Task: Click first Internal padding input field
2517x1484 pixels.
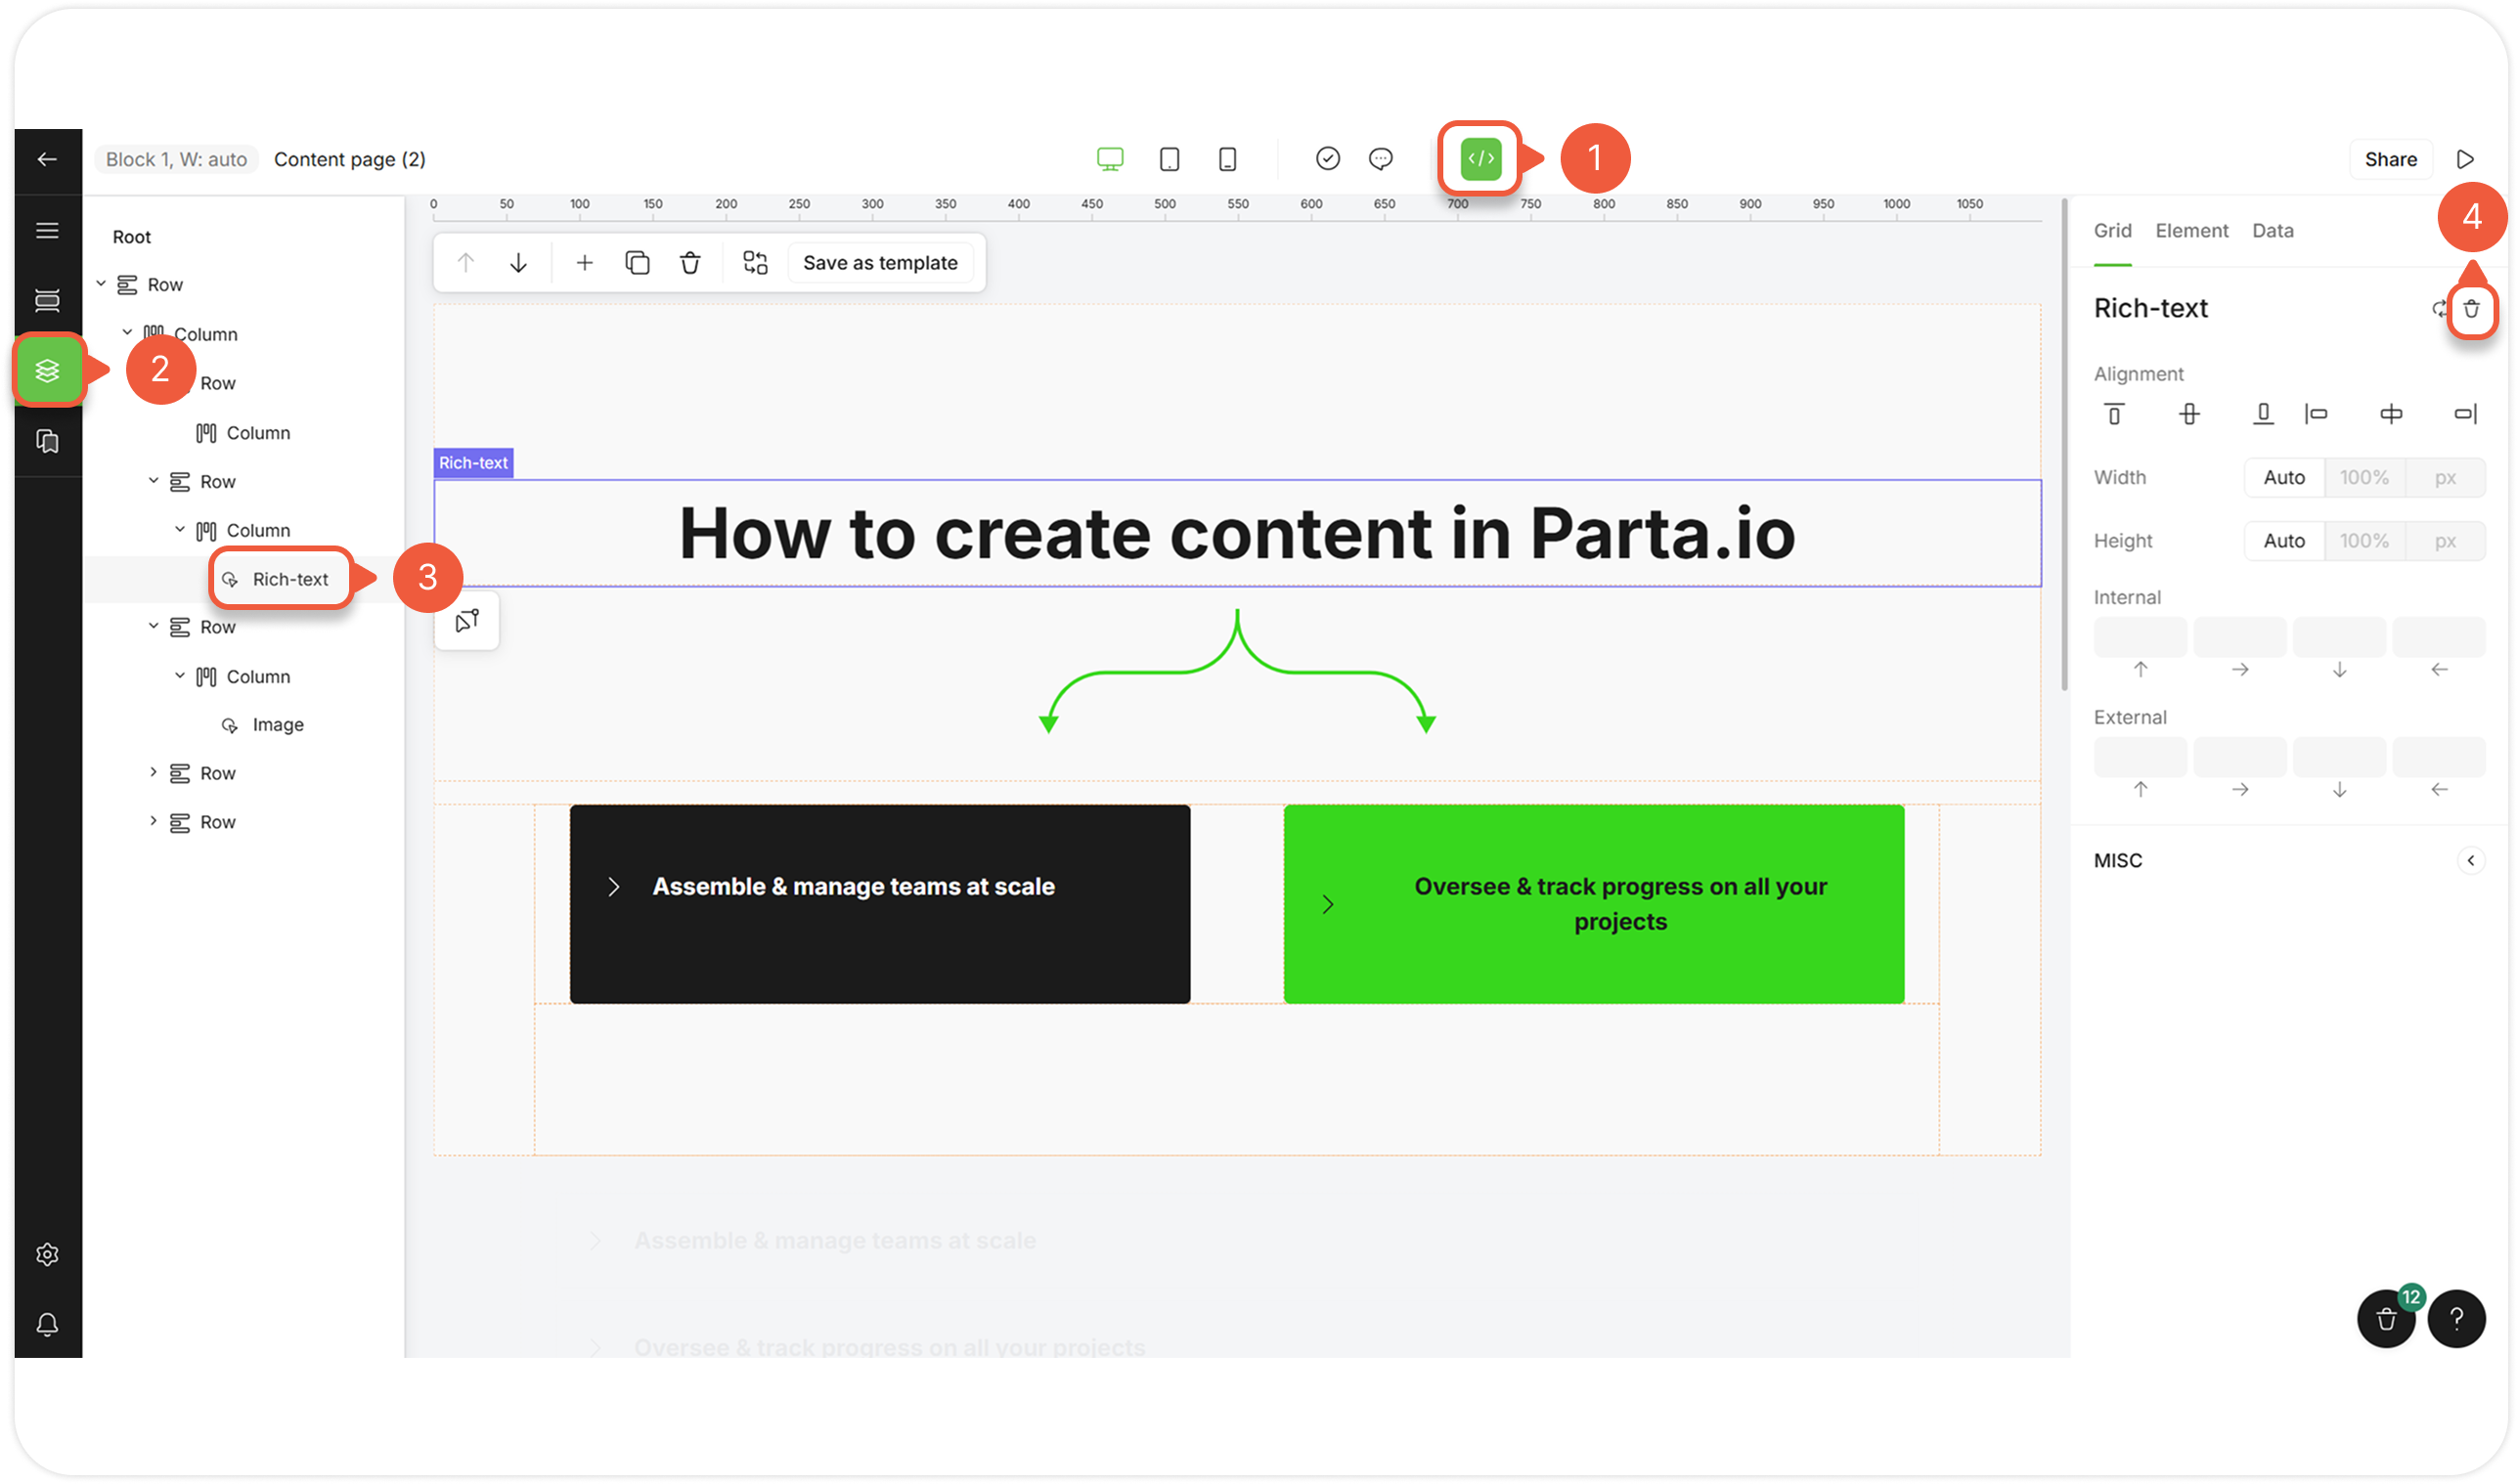Action: pos(2139,637)
